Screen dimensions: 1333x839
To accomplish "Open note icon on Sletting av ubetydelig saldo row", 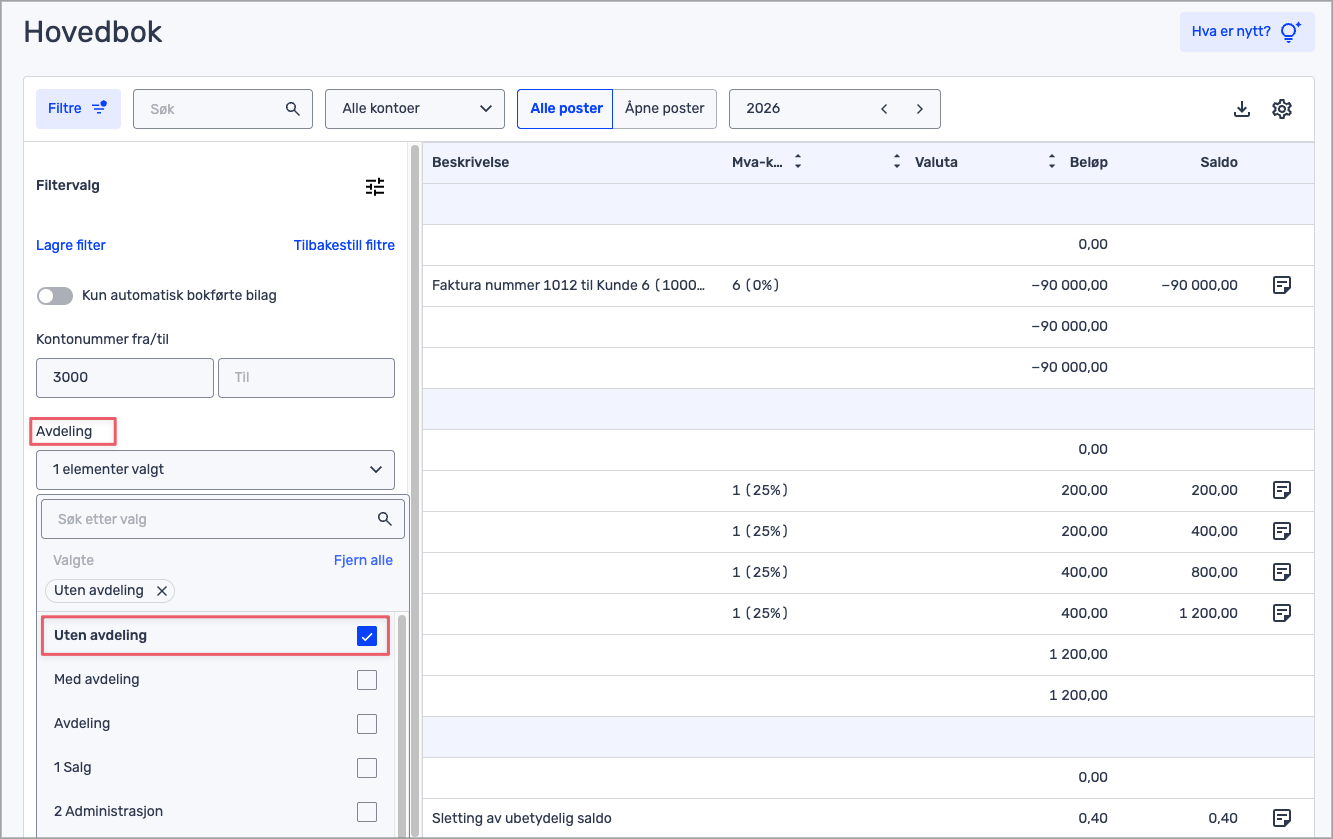I will pyautogui.click(x=1282, y=818).
